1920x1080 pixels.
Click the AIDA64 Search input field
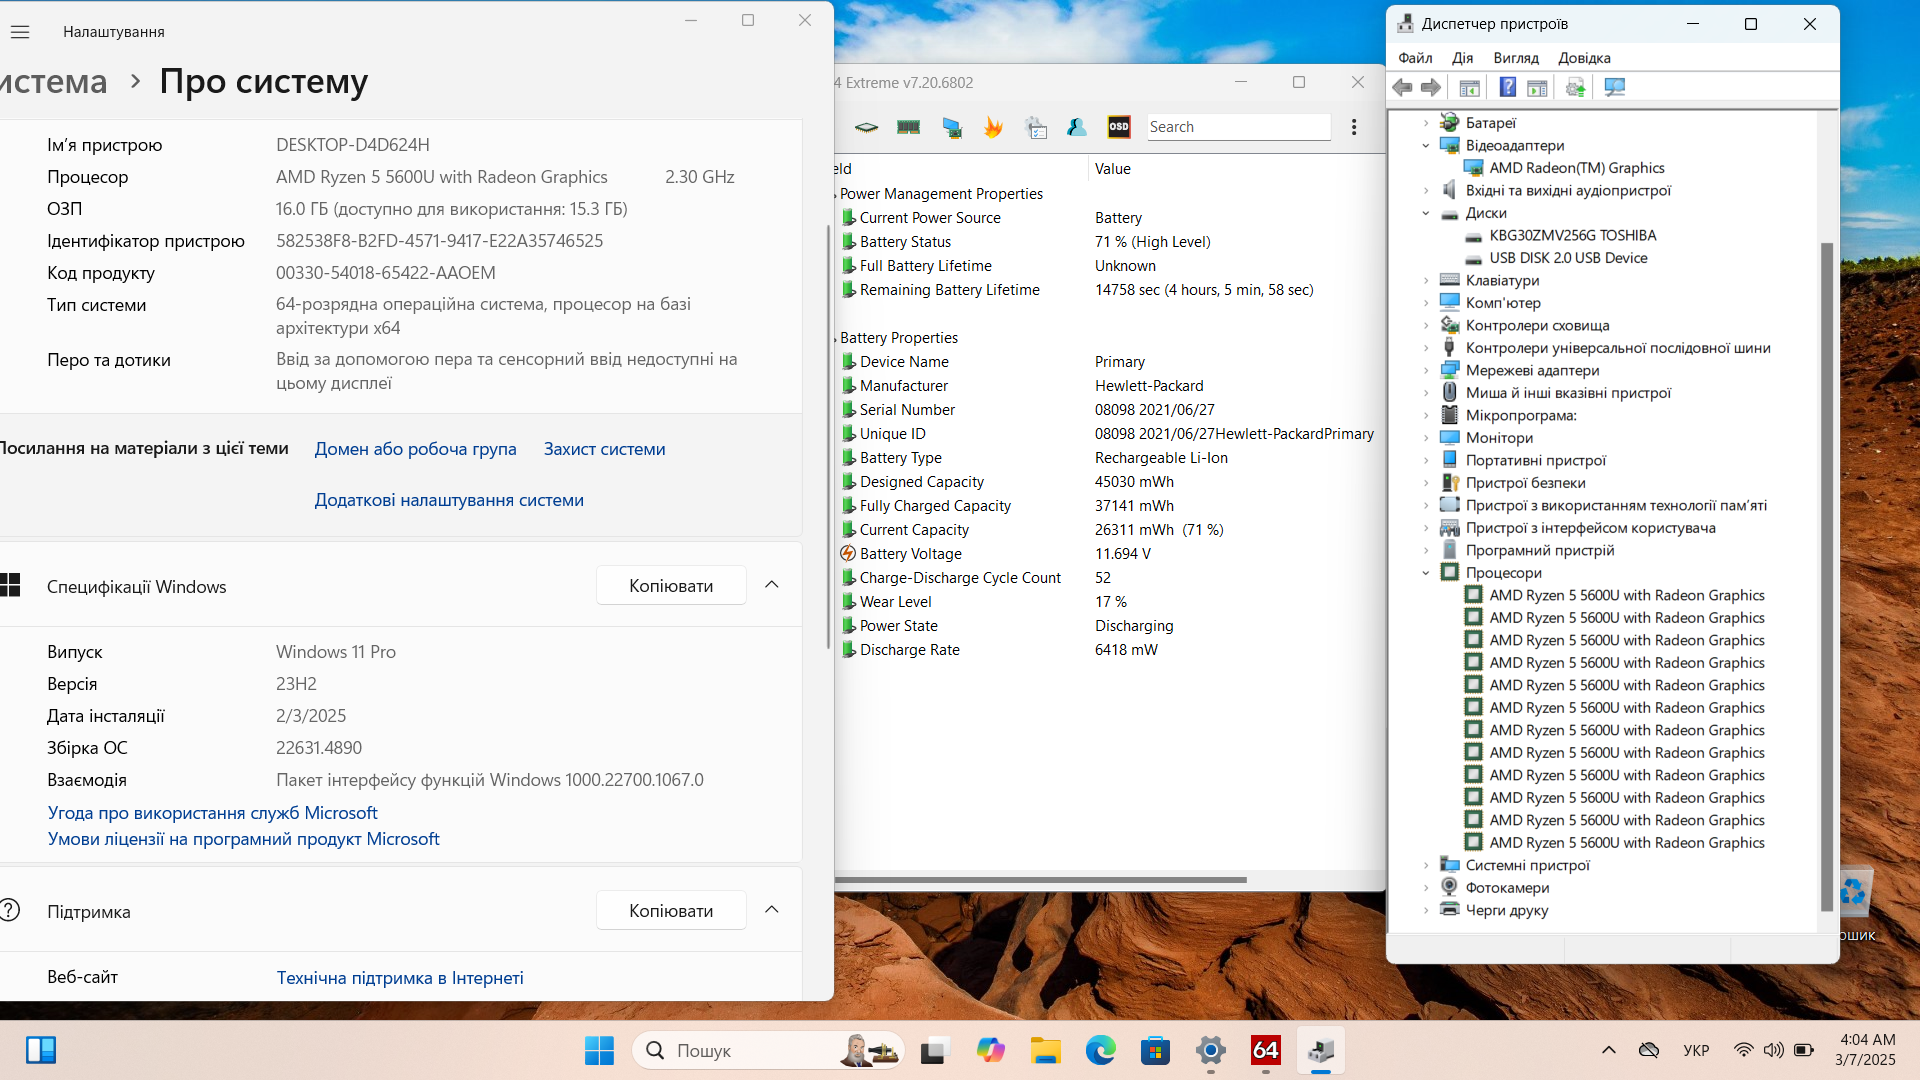(1238, 127)
